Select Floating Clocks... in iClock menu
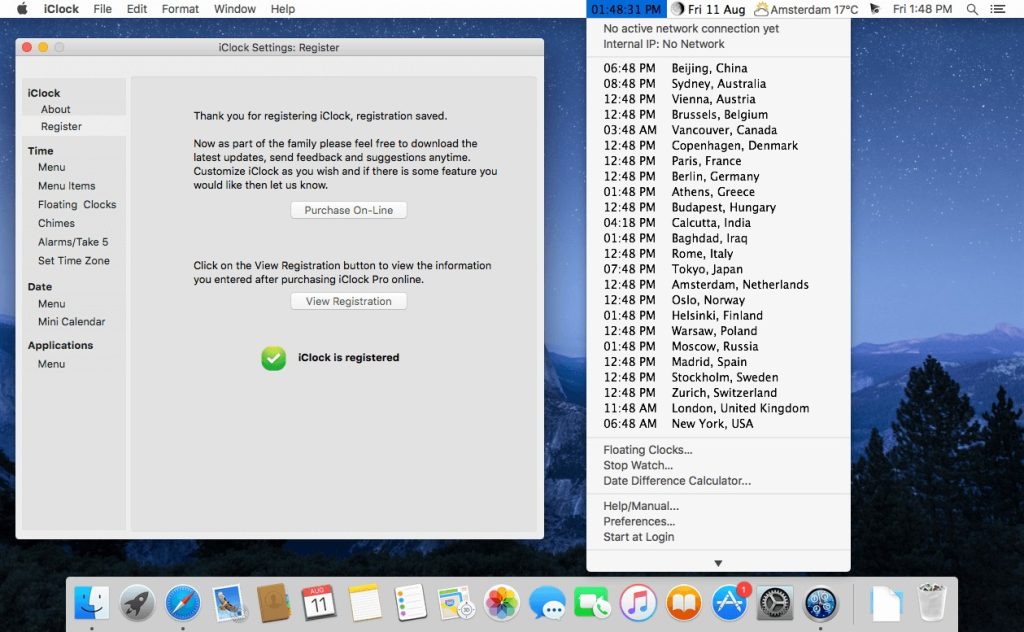The width and height of the screenshot is (1024, 632). click(x=647, y=450)
